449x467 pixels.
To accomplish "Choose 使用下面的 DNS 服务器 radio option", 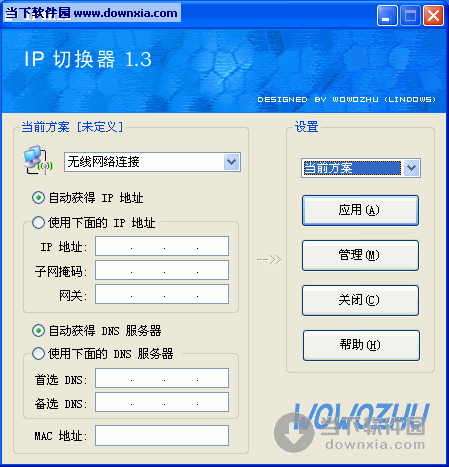I will [38, 353].
